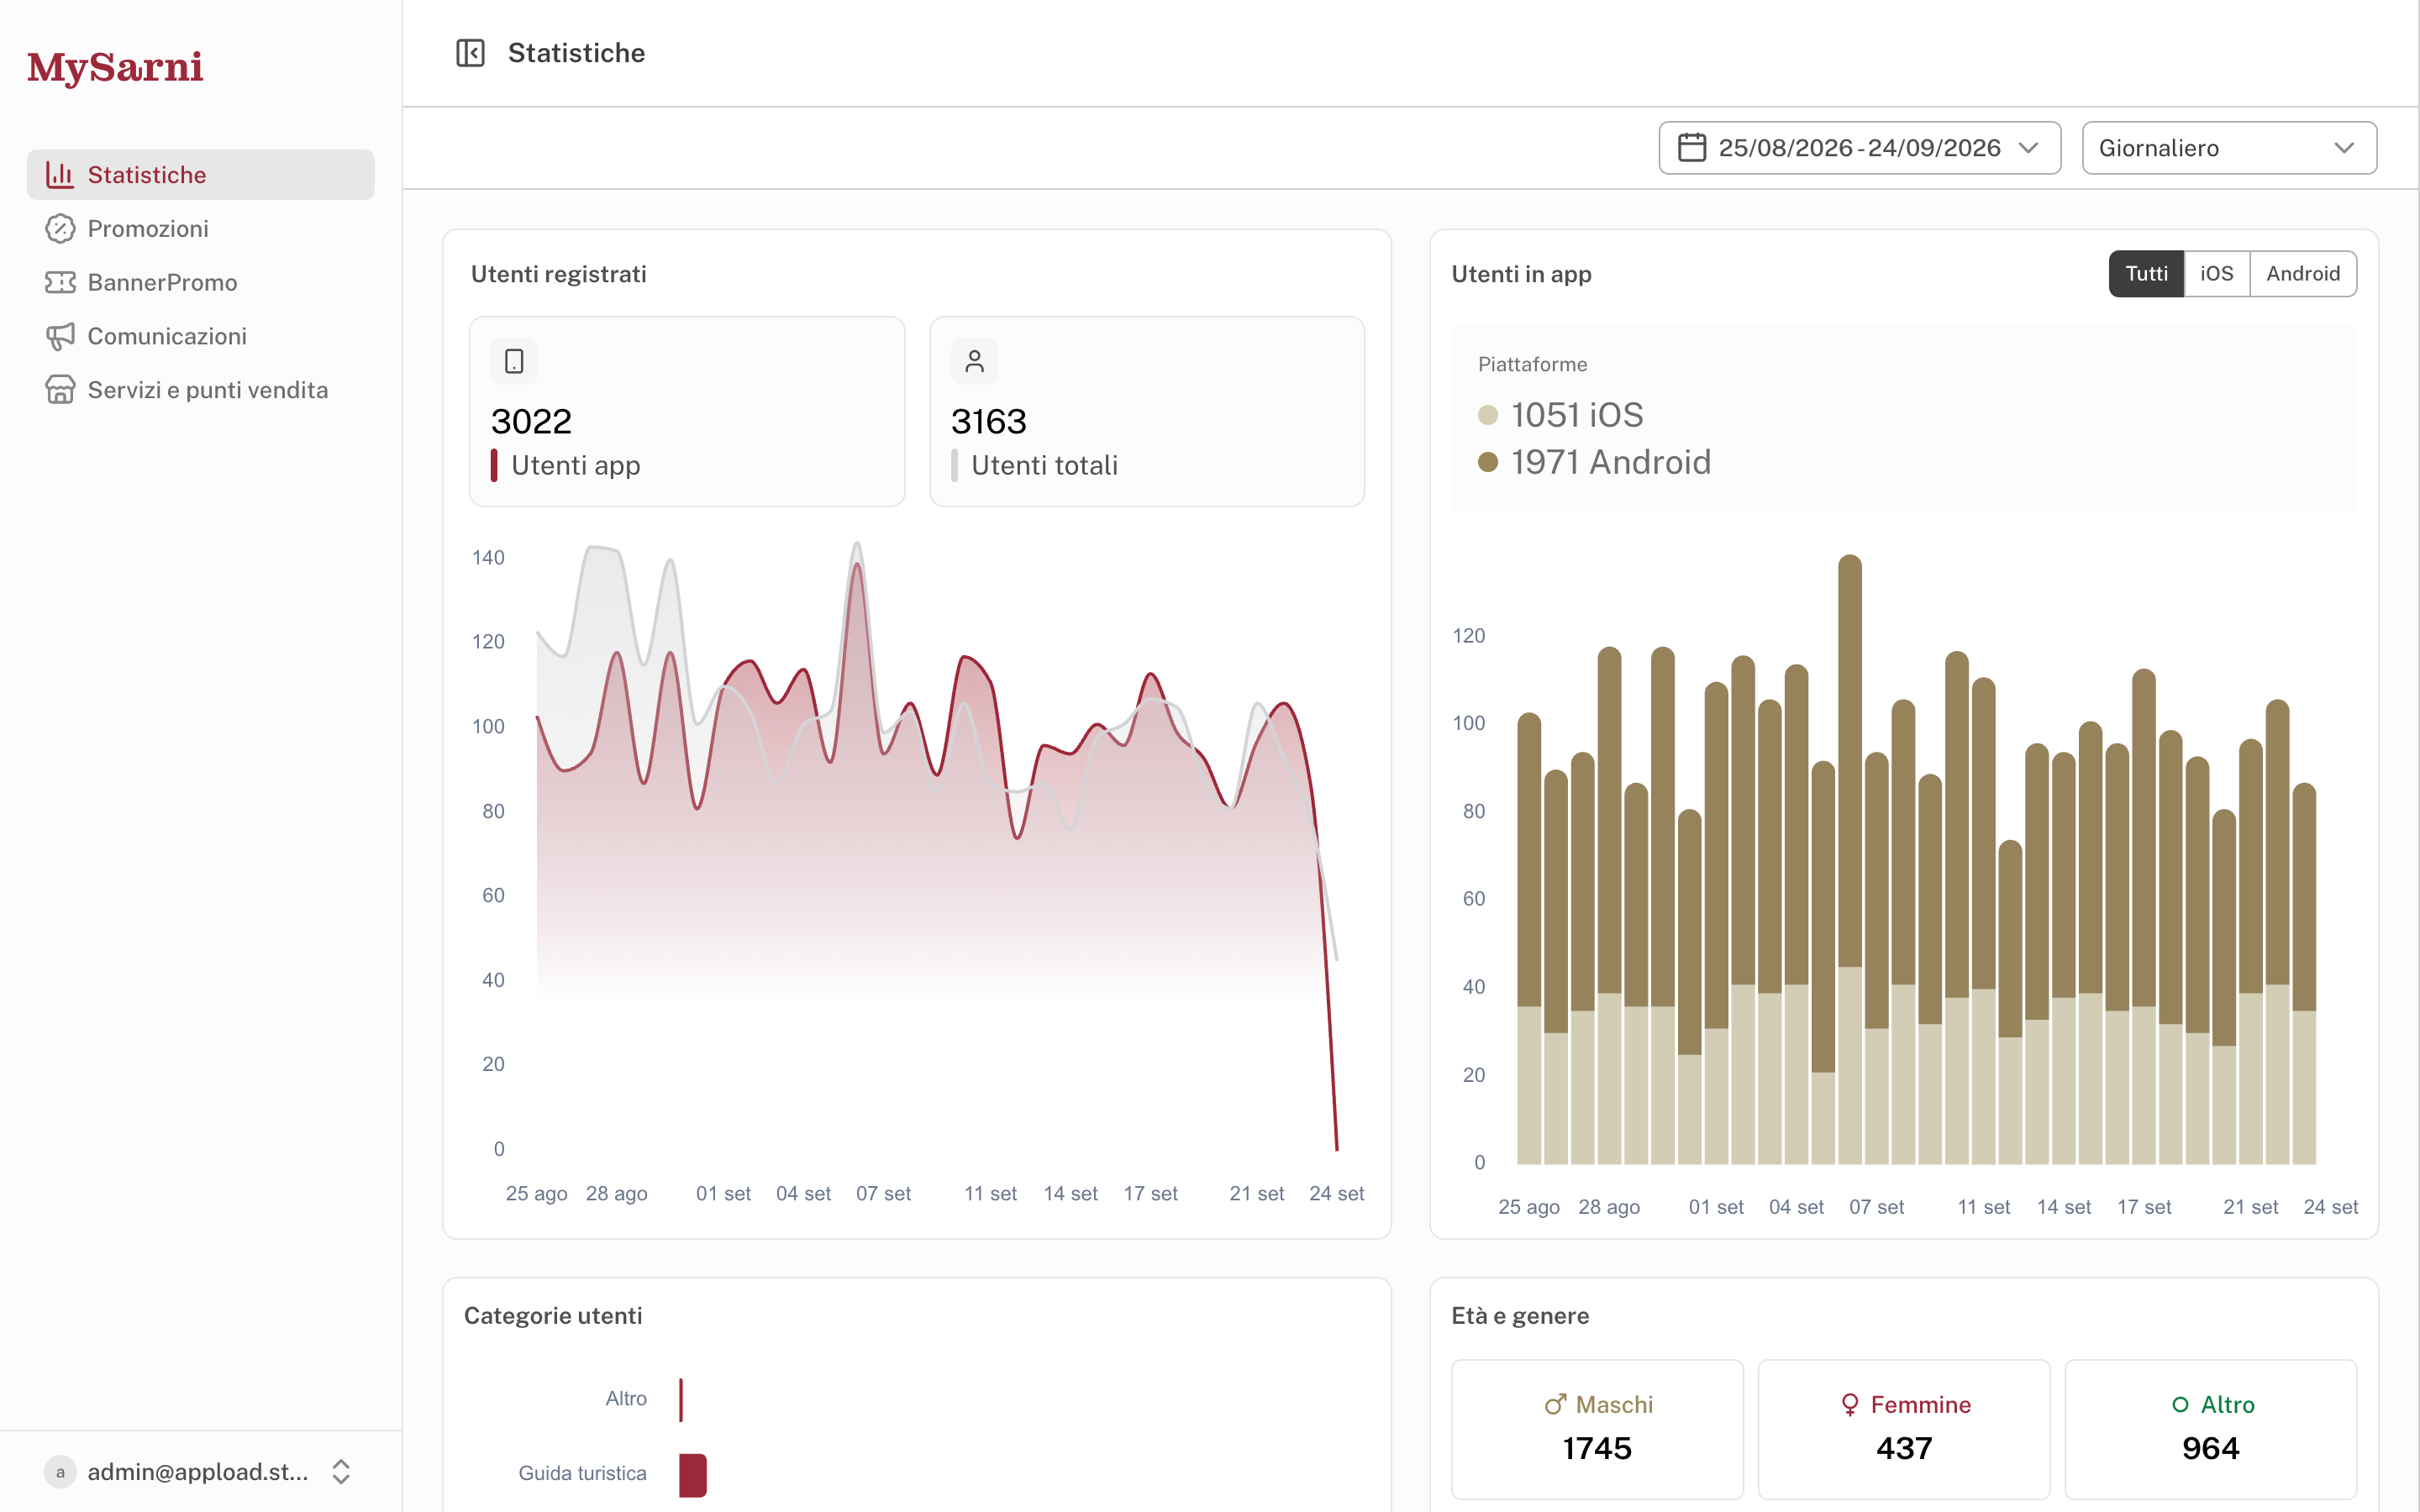Click the tallest bar in Utenti in app chart
Image resolution: width=2420 pixels, height=1512 pixels.
point(1850,860)
